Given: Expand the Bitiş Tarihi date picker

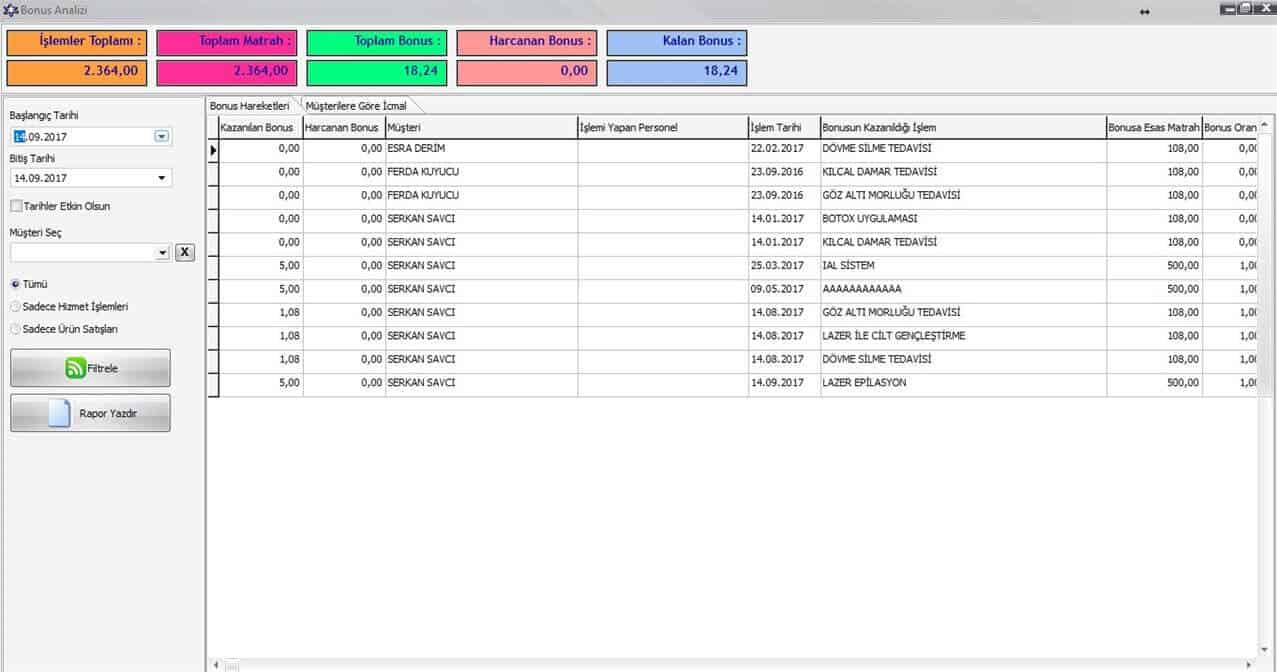Looking at the screenshot, I should pyautogui.click(x=162, y=179).
